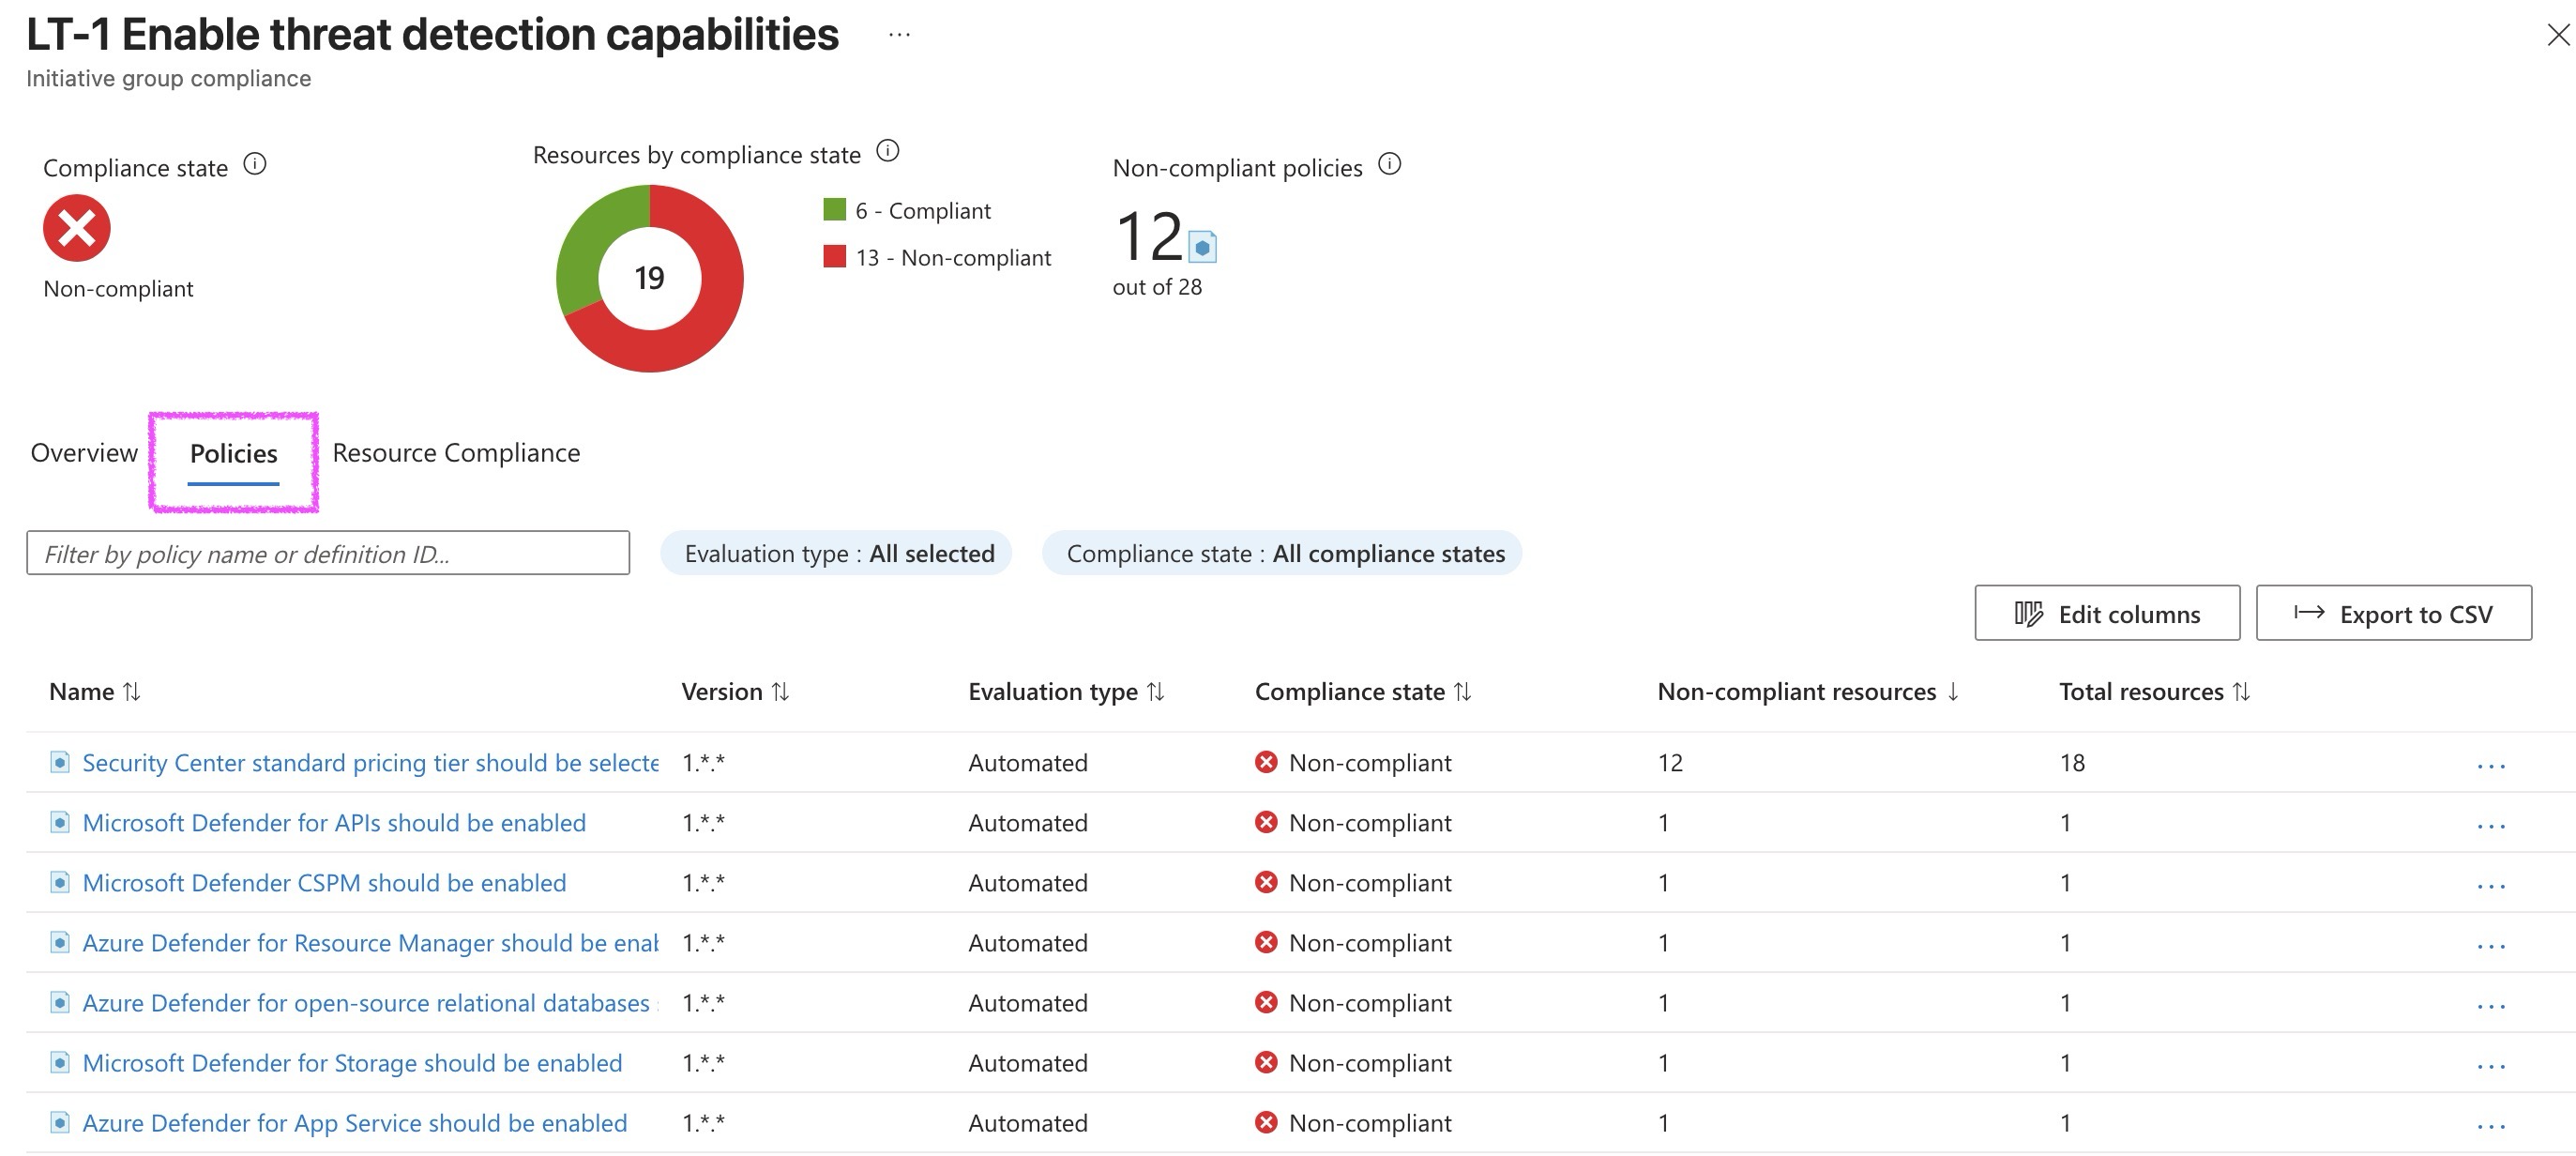2576x1156 pixels.
Task: Open the Compliance state filter
Action: (1282, 553)
